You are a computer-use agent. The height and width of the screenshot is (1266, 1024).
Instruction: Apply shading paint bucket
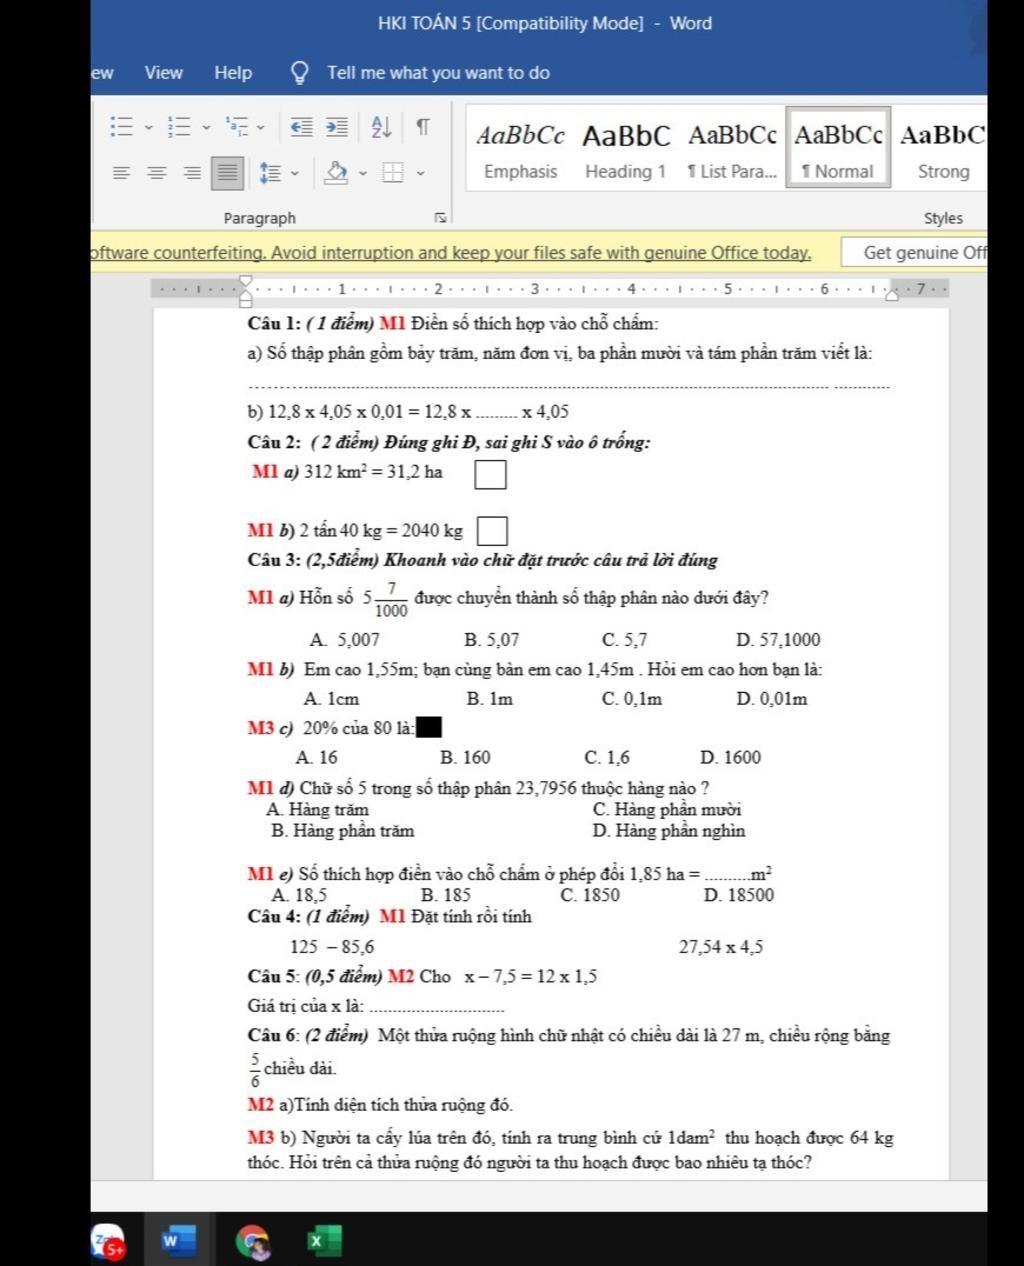pyautogui.click(x=337, y=173)
